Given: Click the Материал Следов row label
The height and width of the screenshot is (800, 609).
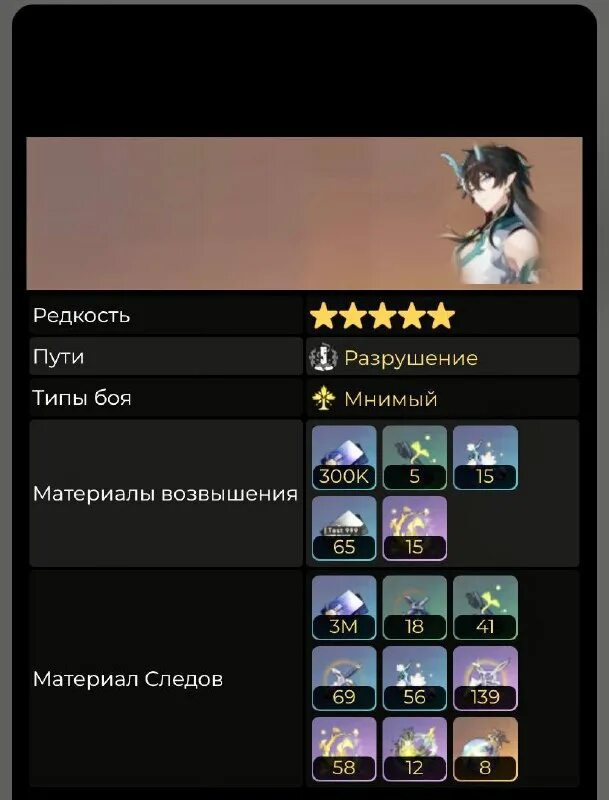Looking at the screenshot, I should (x=128, y=679).
